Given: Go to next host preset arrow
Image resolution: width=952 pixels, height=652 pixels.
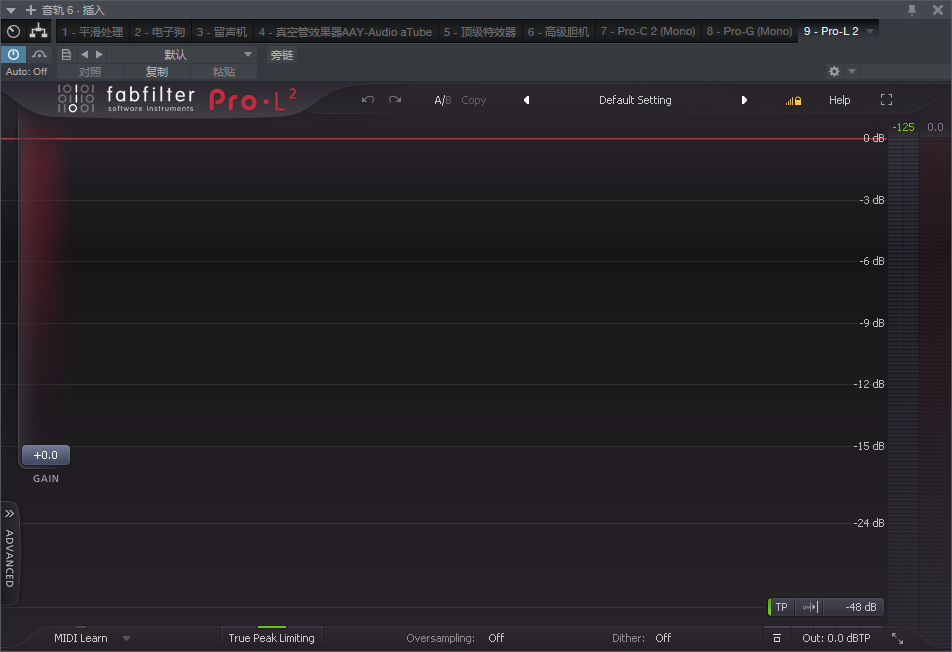Looking at the screenshot, I should (100, 55).
